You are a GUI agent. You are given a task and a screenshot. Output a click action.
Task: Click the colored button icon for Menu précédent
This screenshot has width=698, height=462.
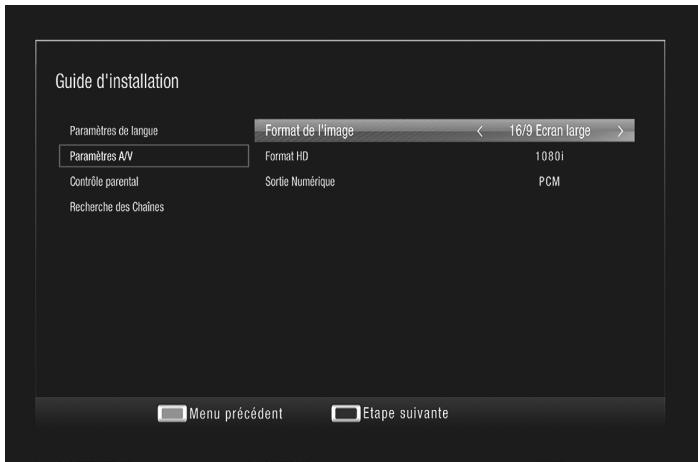172,414
